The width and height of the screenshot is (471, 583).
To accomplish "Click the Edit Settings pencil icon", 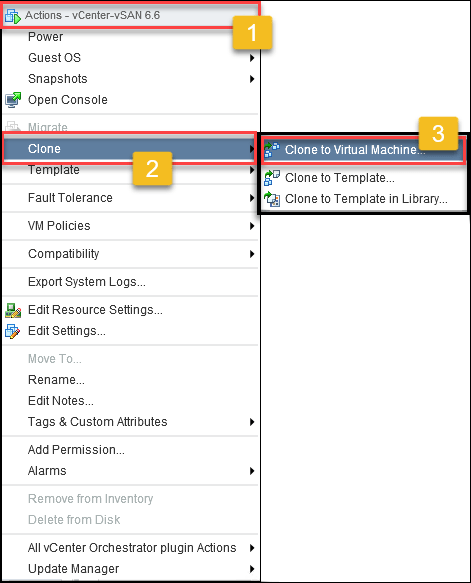I will point(13,331).
